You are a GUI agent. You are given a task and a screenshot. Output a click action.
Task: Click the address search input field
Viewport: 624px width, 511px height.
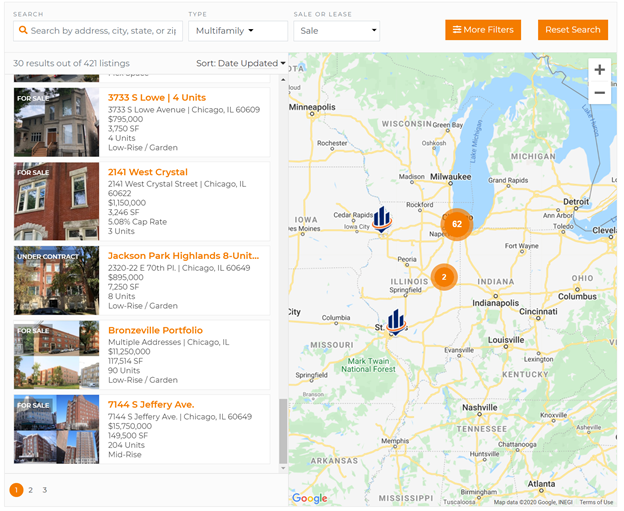click(x=98, y=31)
